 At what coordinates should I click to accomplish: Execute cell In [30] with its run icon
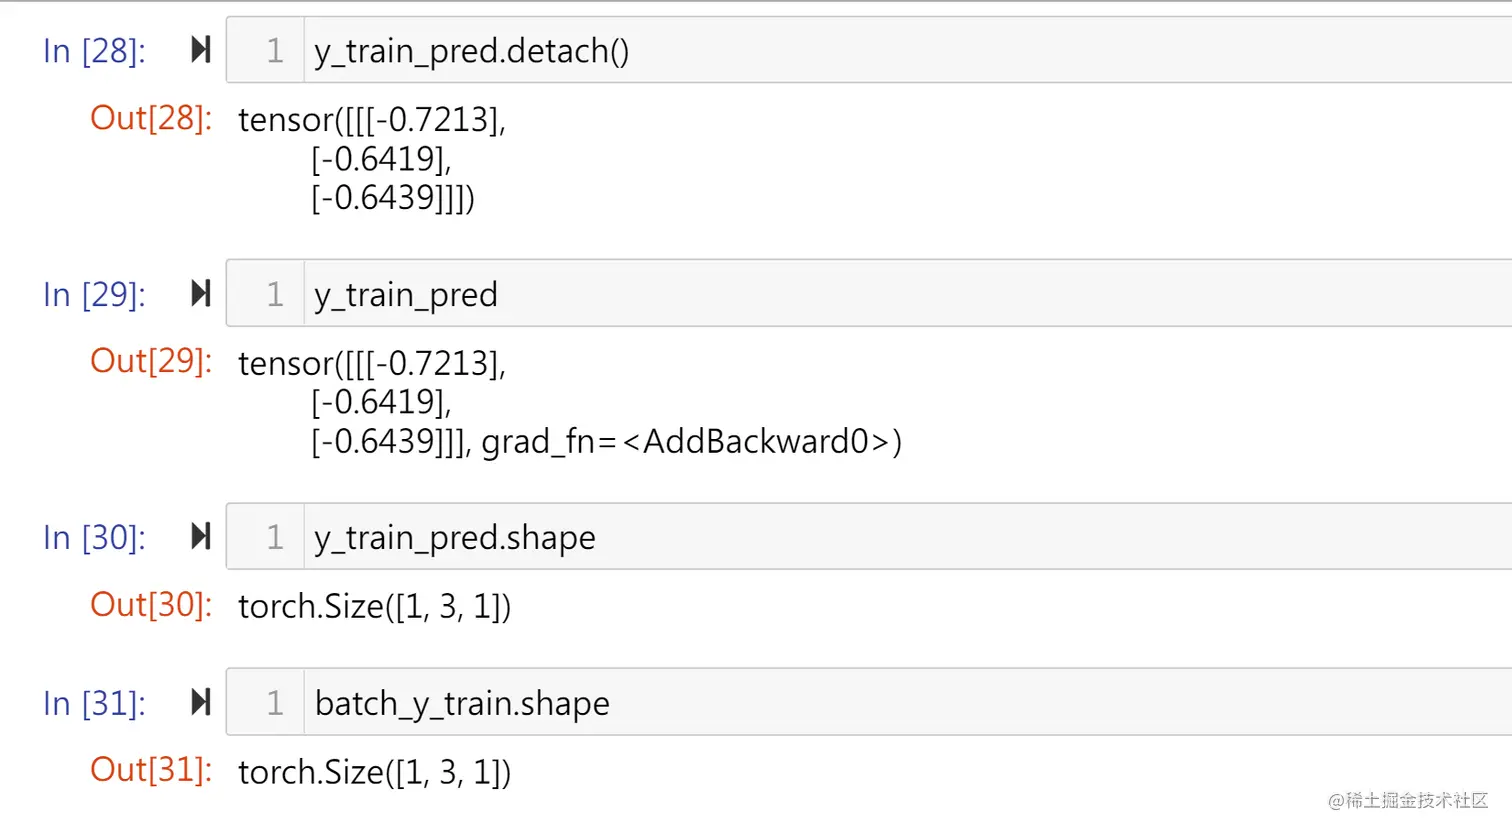click(x=201, y=536)
